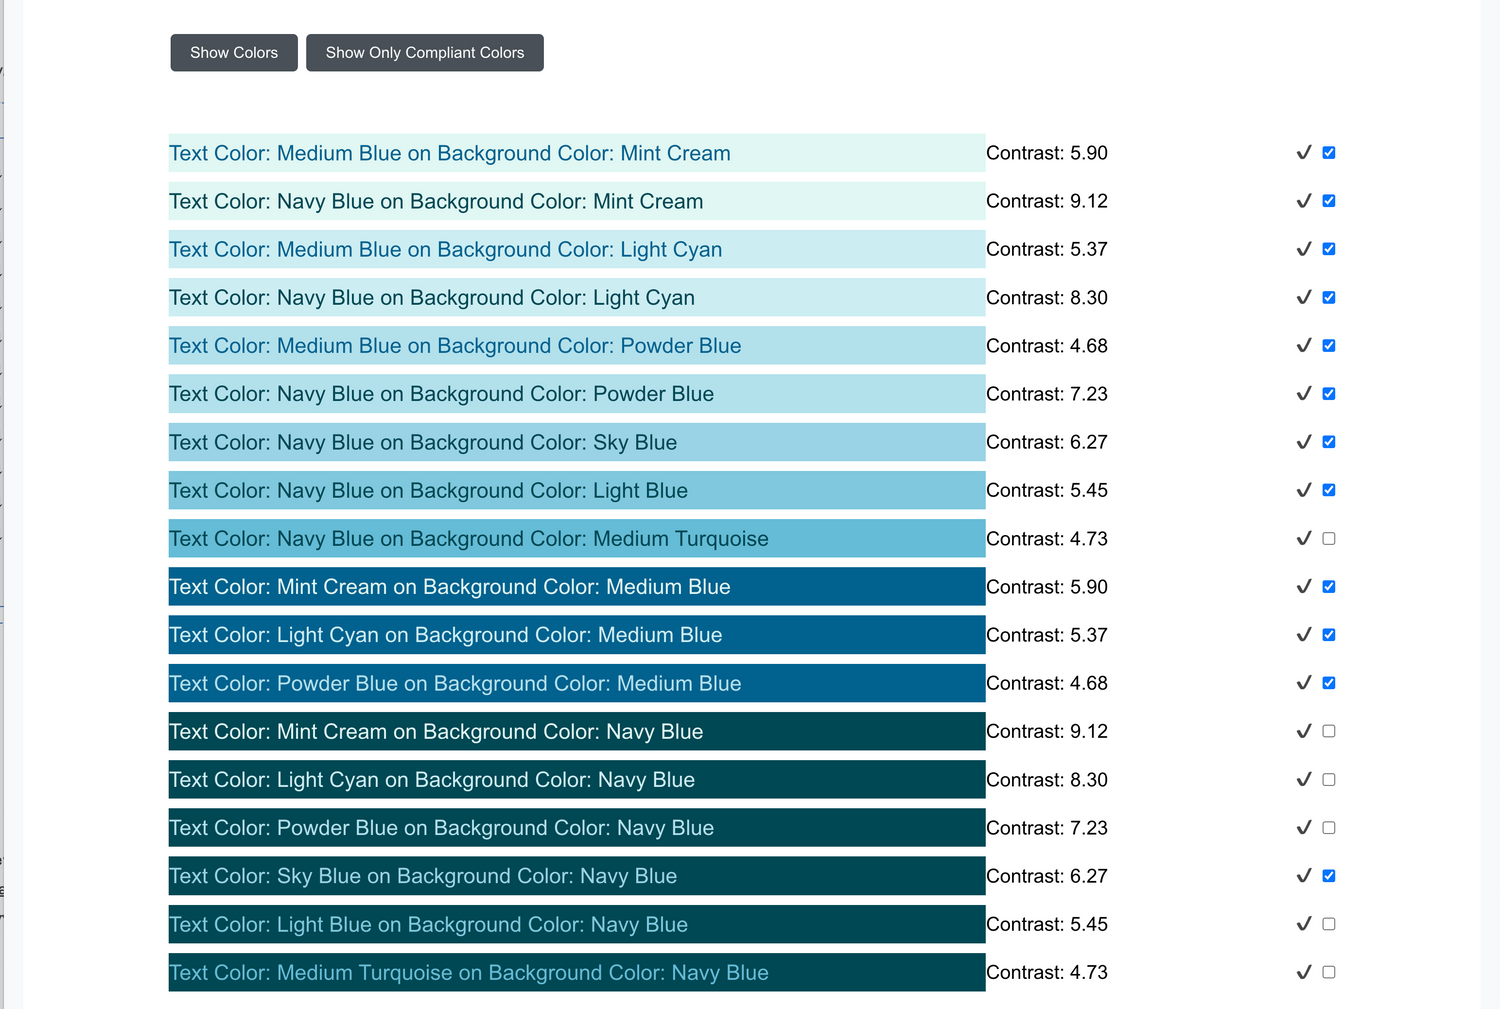The height and width of the screenshot is (1009, 1500).
Task: Uncheck the Medium Blue on Mint Cream checkbox
Action: [1329, 153]
